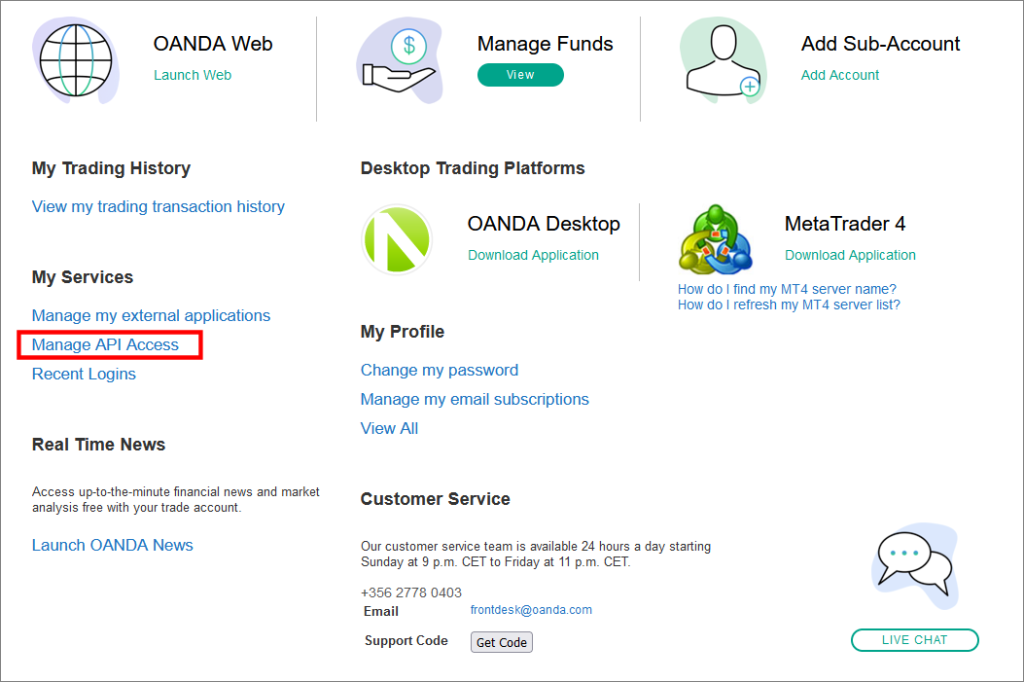The image size is (1024, 682).
Task: Click the OANDA Web globe icon
Action: [x=76, y=60]
